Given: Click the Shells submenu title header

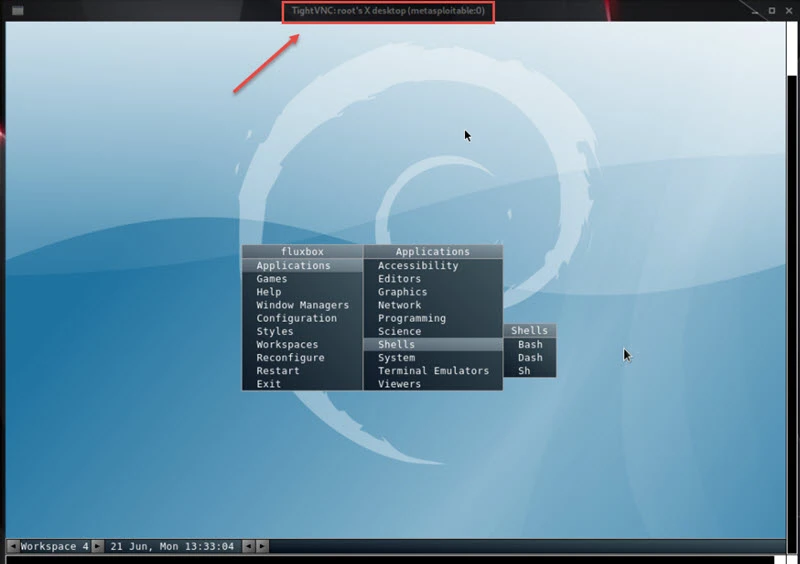Looking at the screenshot, I should point(530,331).
